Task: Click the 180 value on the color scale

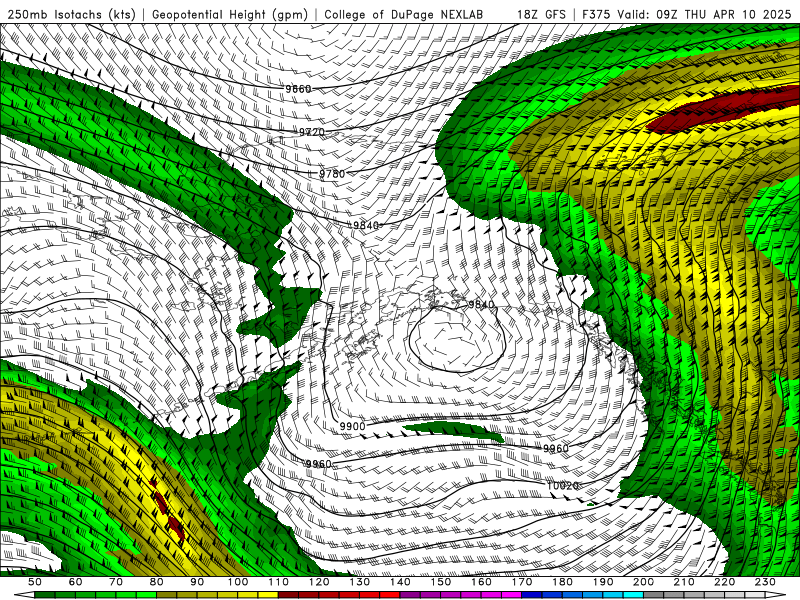Action: click(562, 582)
